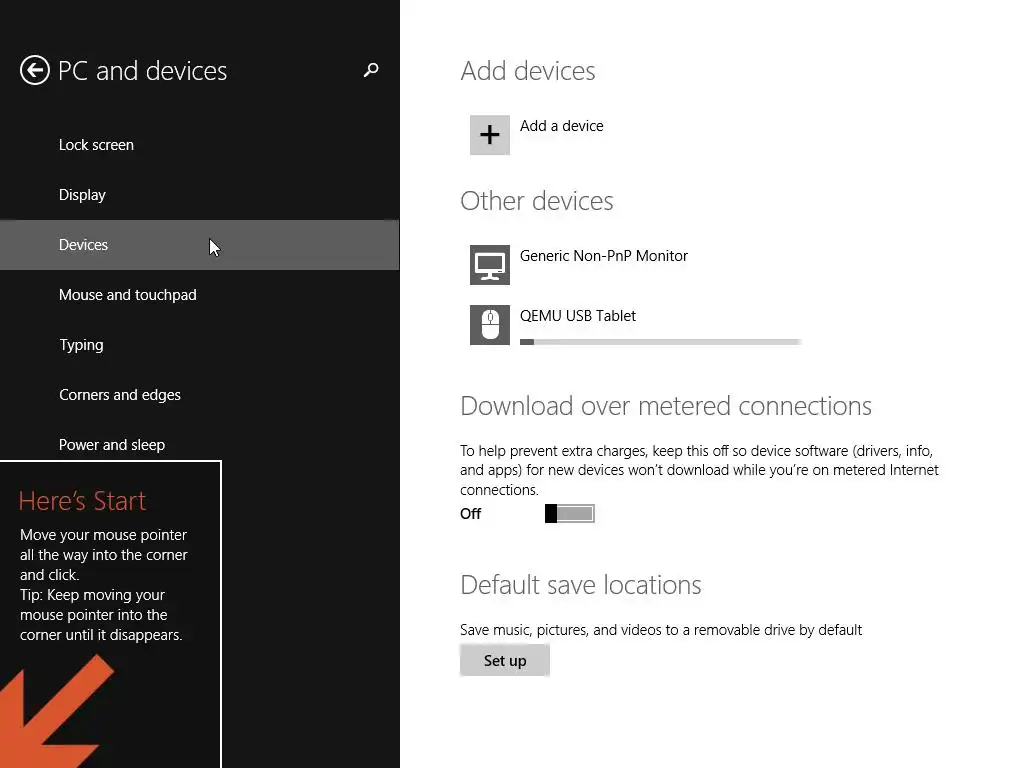Screen dimensions: 1024x768
Task: Open Lock screen settings
Action: [x=96, y=145]
